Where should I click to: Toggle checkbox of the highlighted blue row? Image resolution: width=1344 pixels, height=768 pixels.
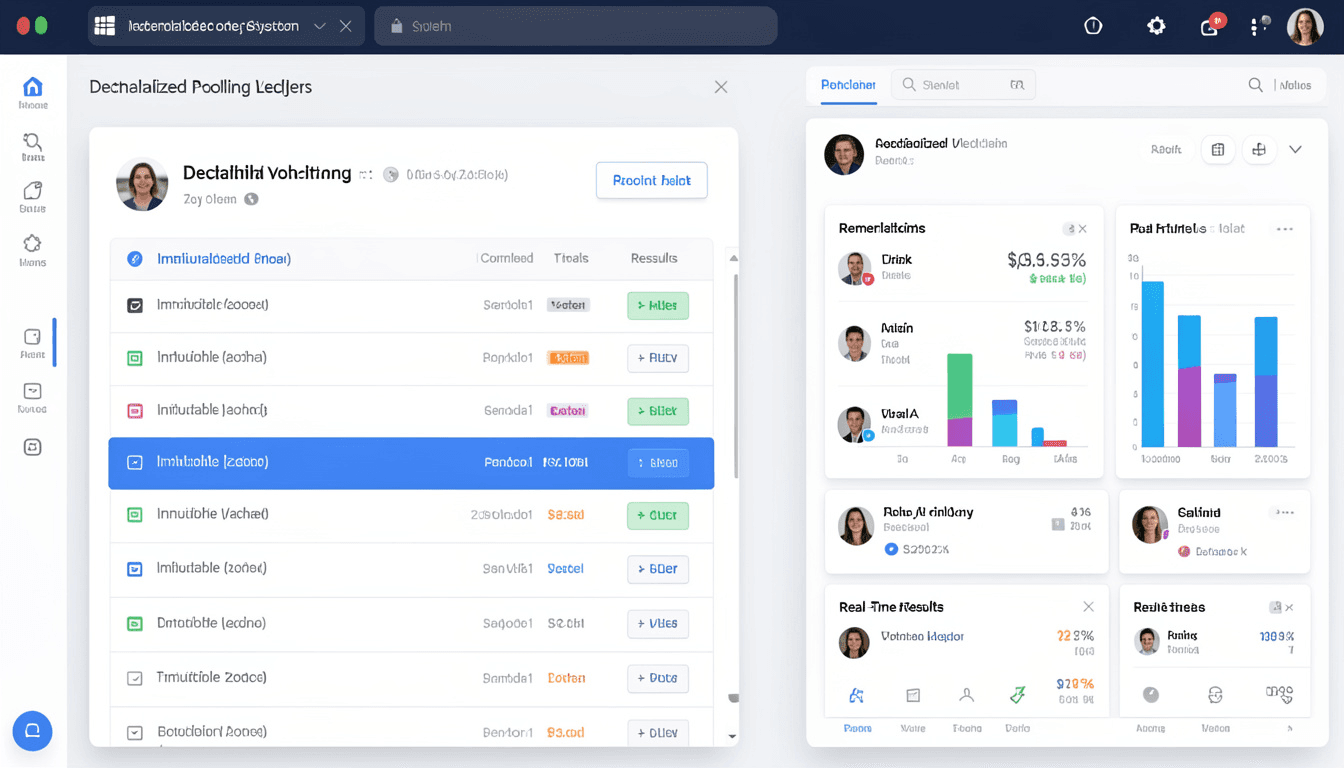pos(135,463)
